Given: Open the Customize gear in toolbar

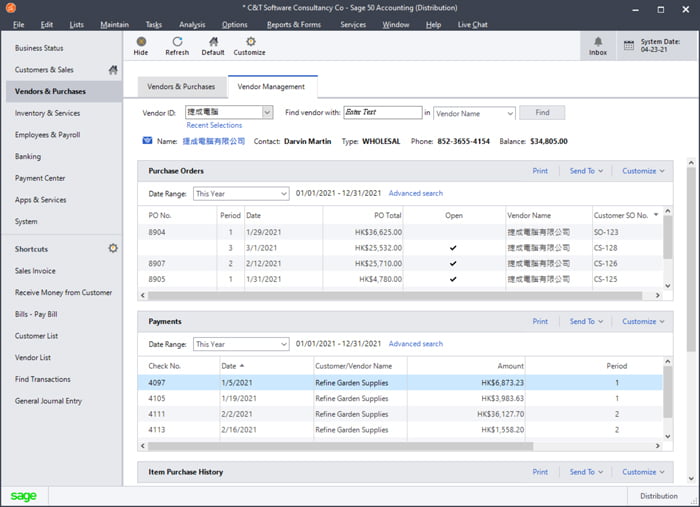Looking at the screenshot, I should 251,42.
